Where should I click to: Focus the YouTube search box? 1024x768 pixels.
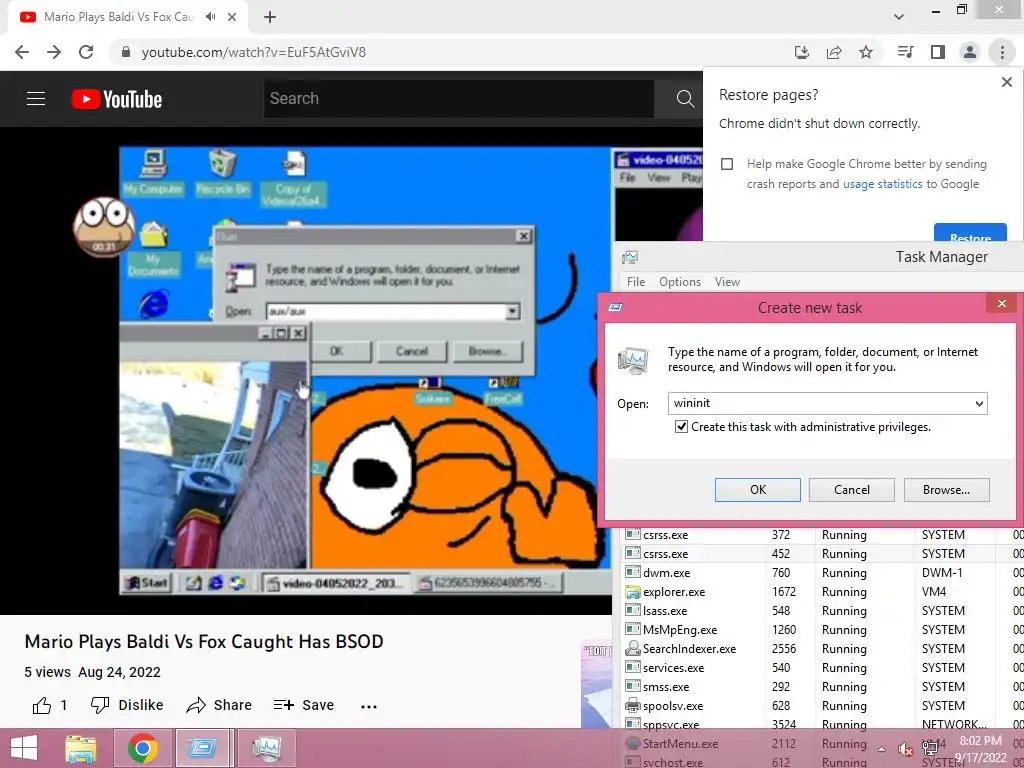click(x=458, y=99)
